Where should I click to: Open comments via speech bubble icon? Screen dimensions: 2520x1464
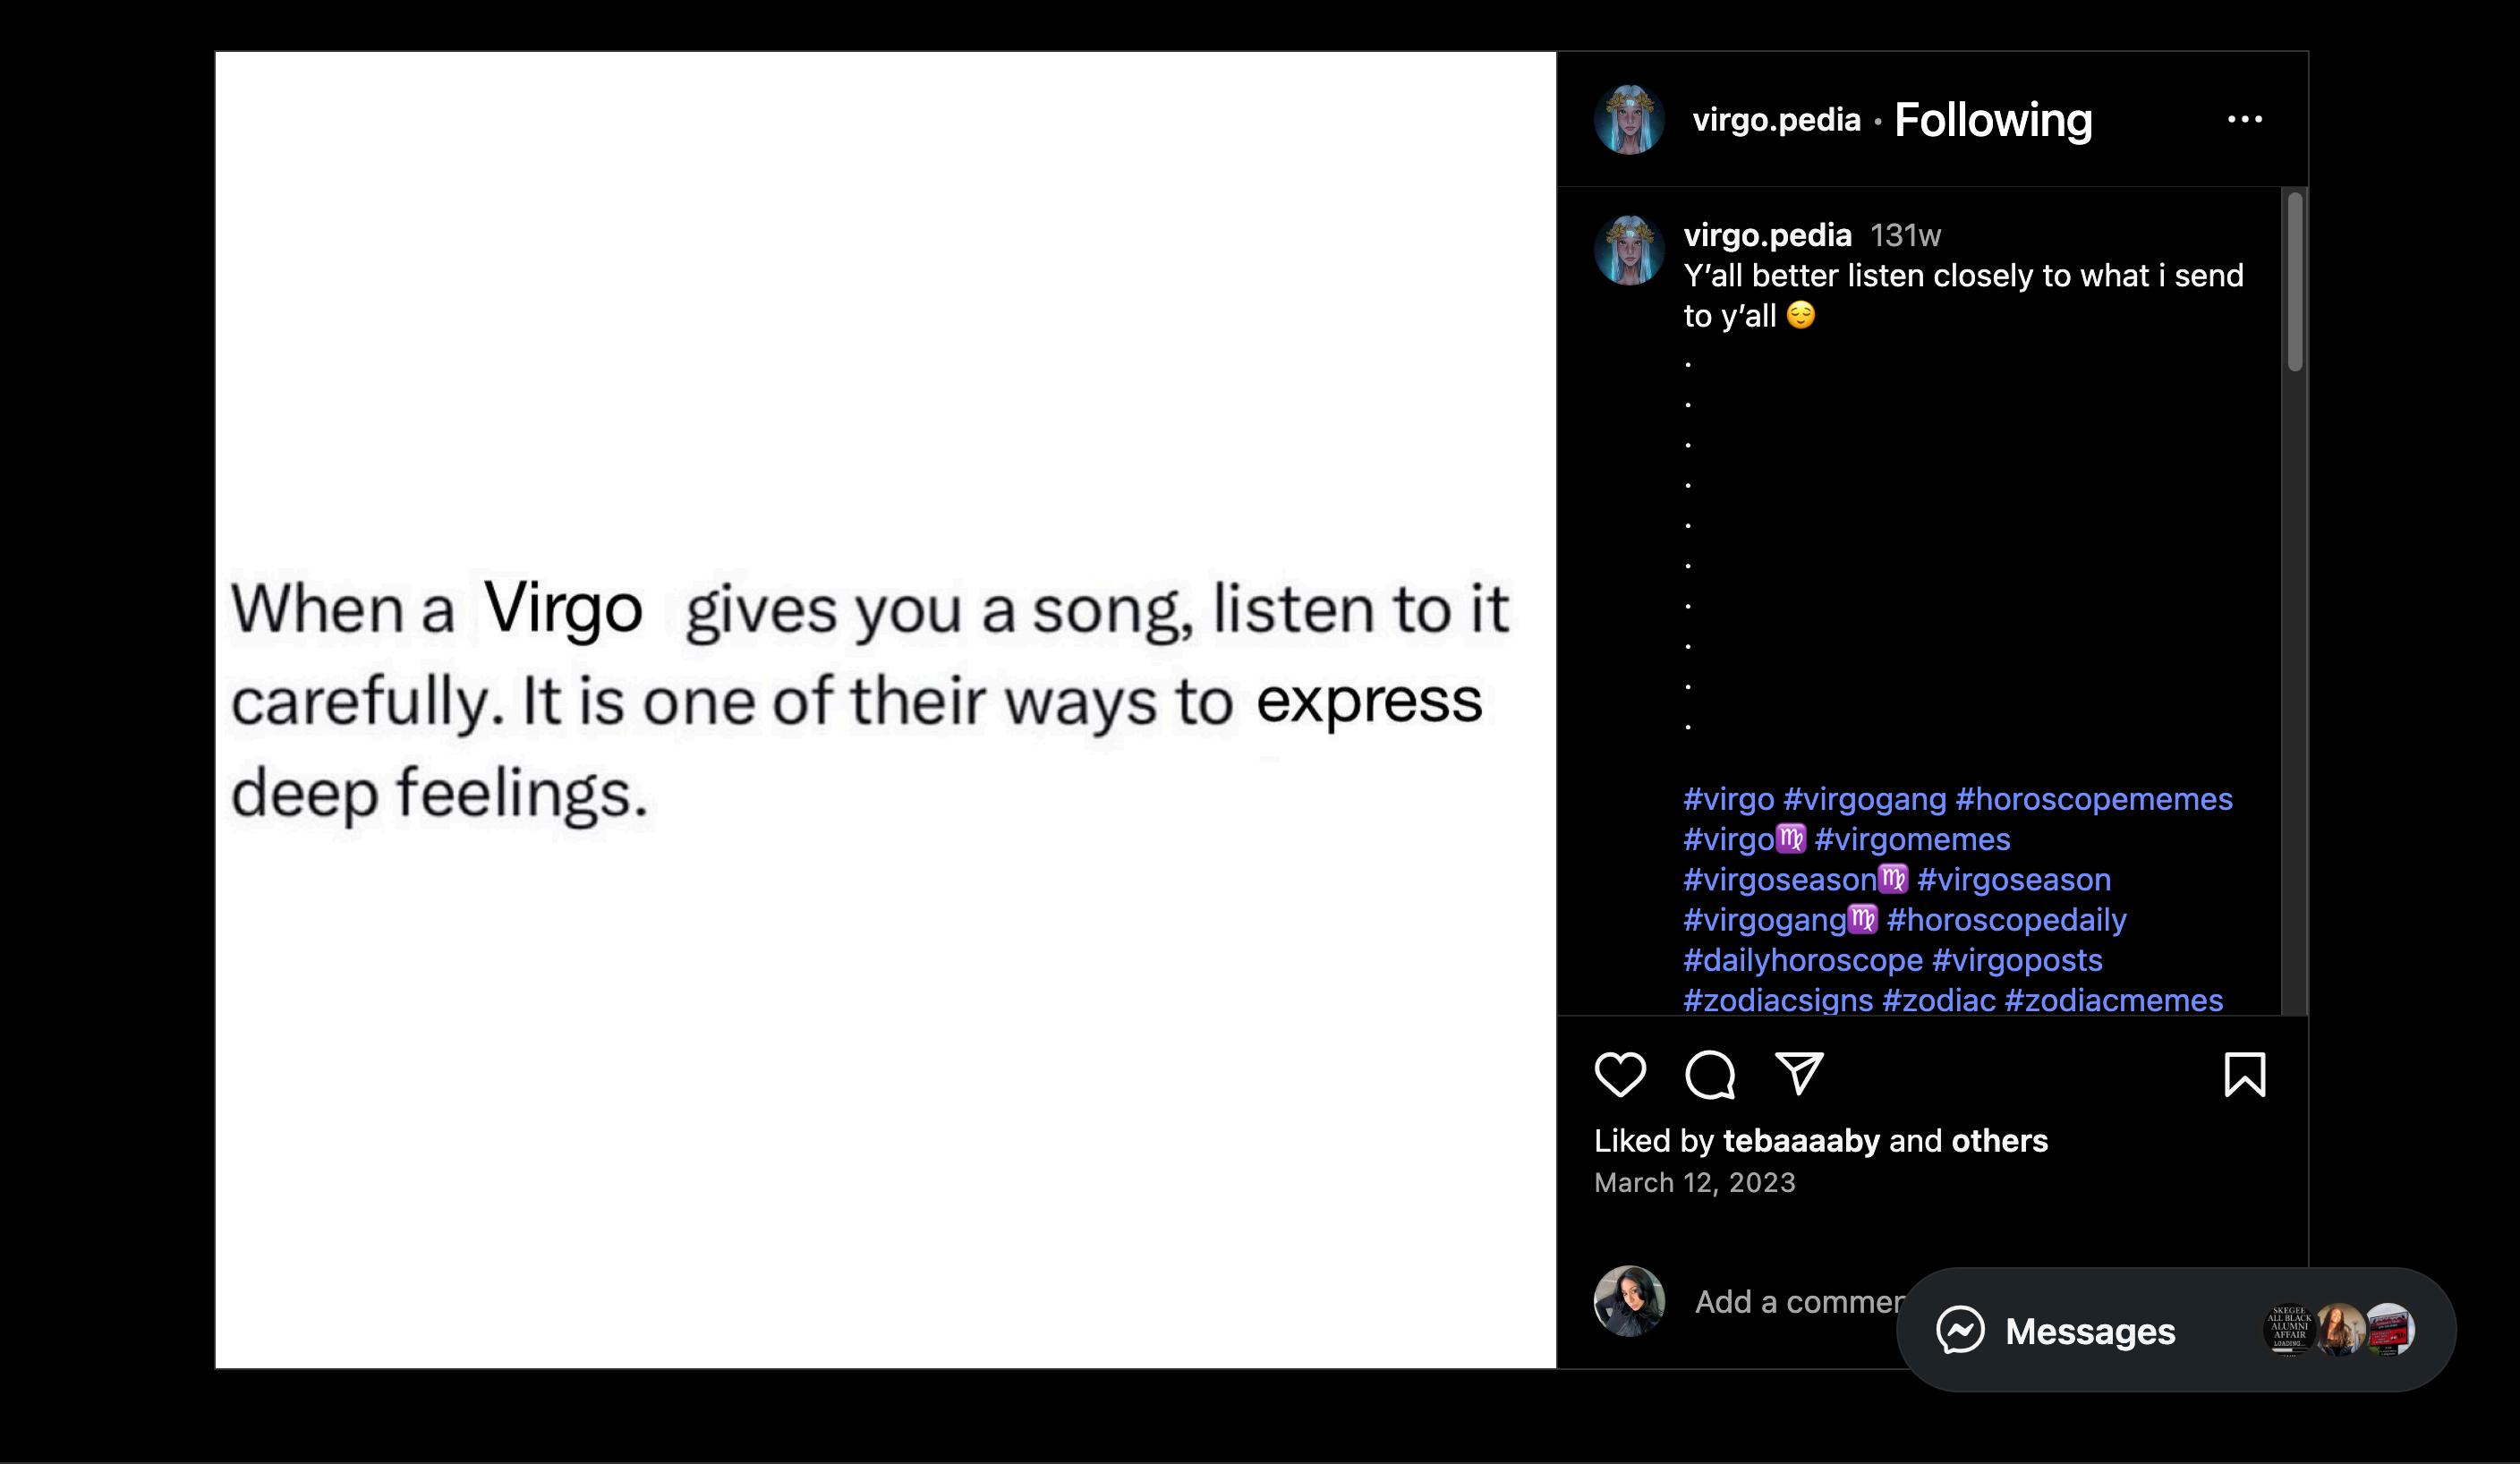coord(1709,1075)
